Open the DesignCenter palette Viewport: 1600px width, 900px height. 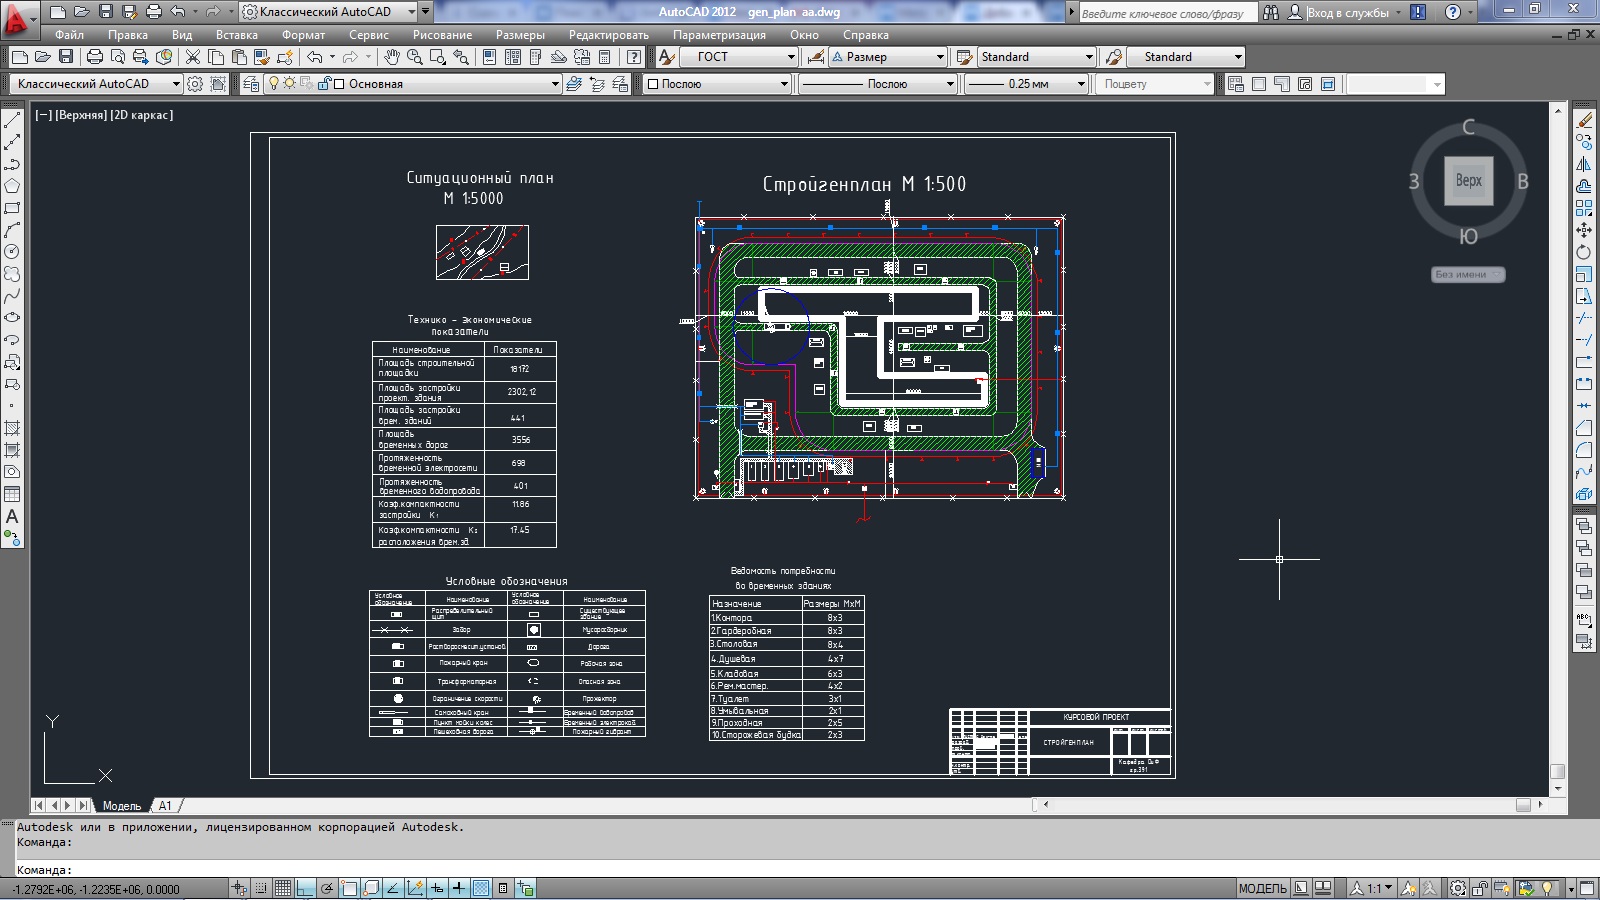point(513,57)
